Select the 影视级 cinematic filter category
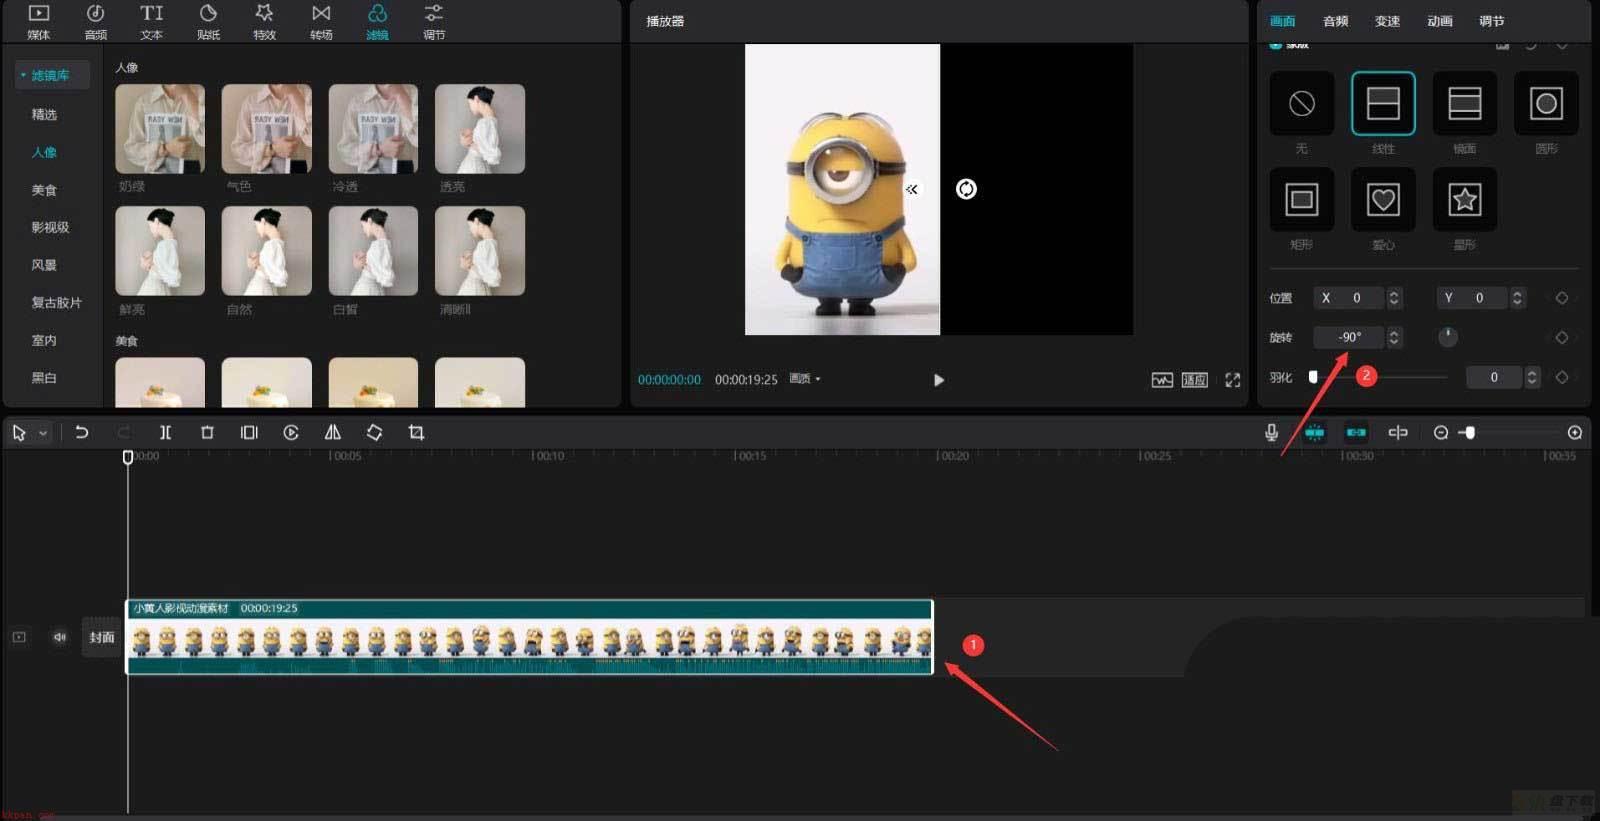 point(50,227)
